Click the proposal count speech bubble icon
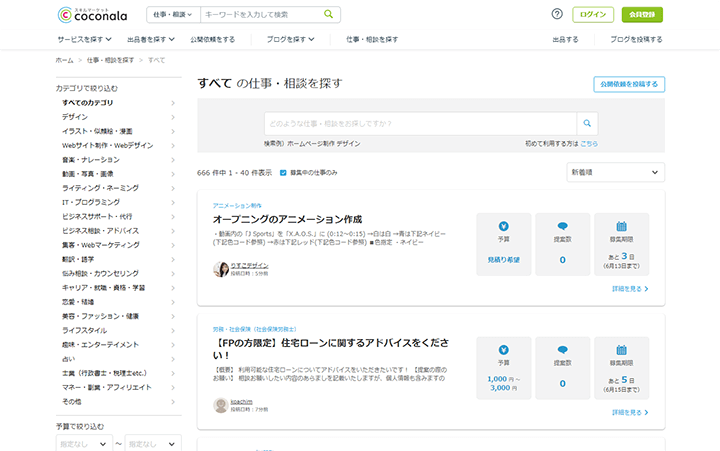 [x=562, y=226]
